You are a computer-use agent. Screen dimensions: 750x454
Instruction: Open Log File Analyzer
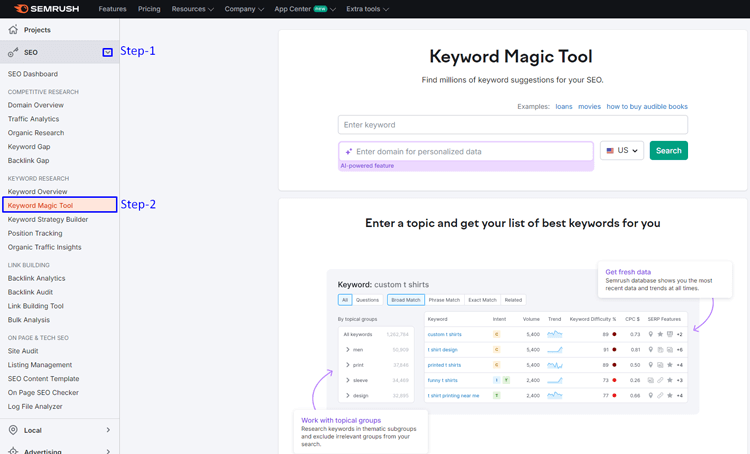point(35,407)
